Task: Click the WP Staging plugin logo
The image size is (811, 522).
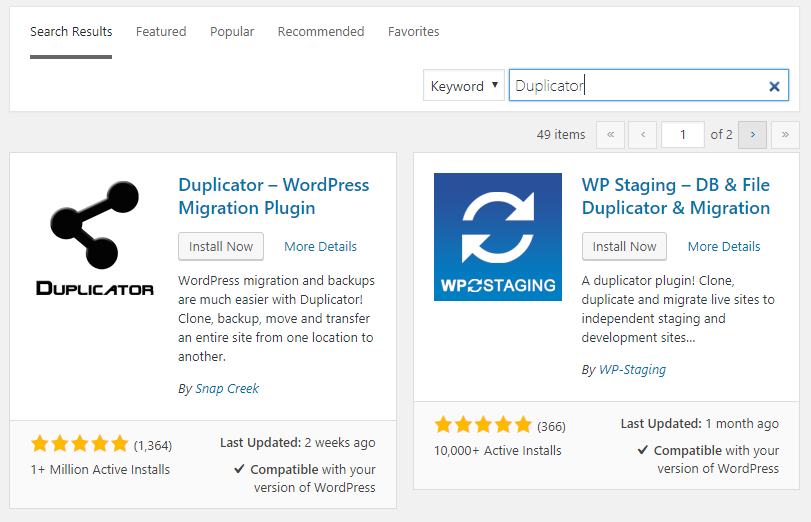Action: tap(497, 237)
